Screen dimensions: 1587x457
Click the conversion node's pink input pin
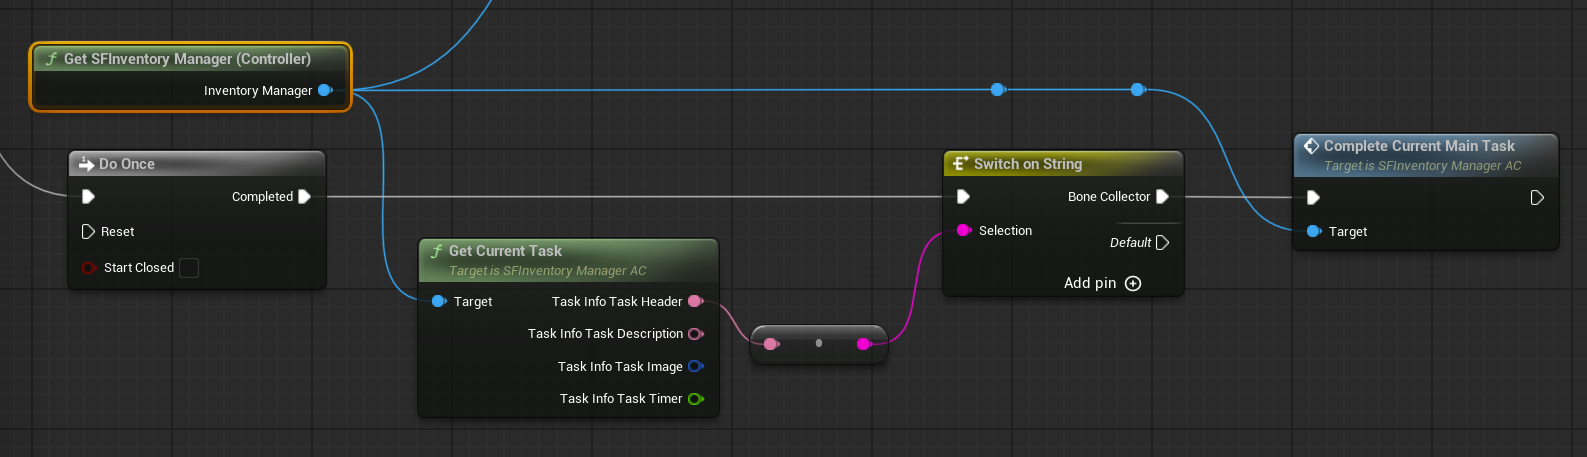pos(771,344)
